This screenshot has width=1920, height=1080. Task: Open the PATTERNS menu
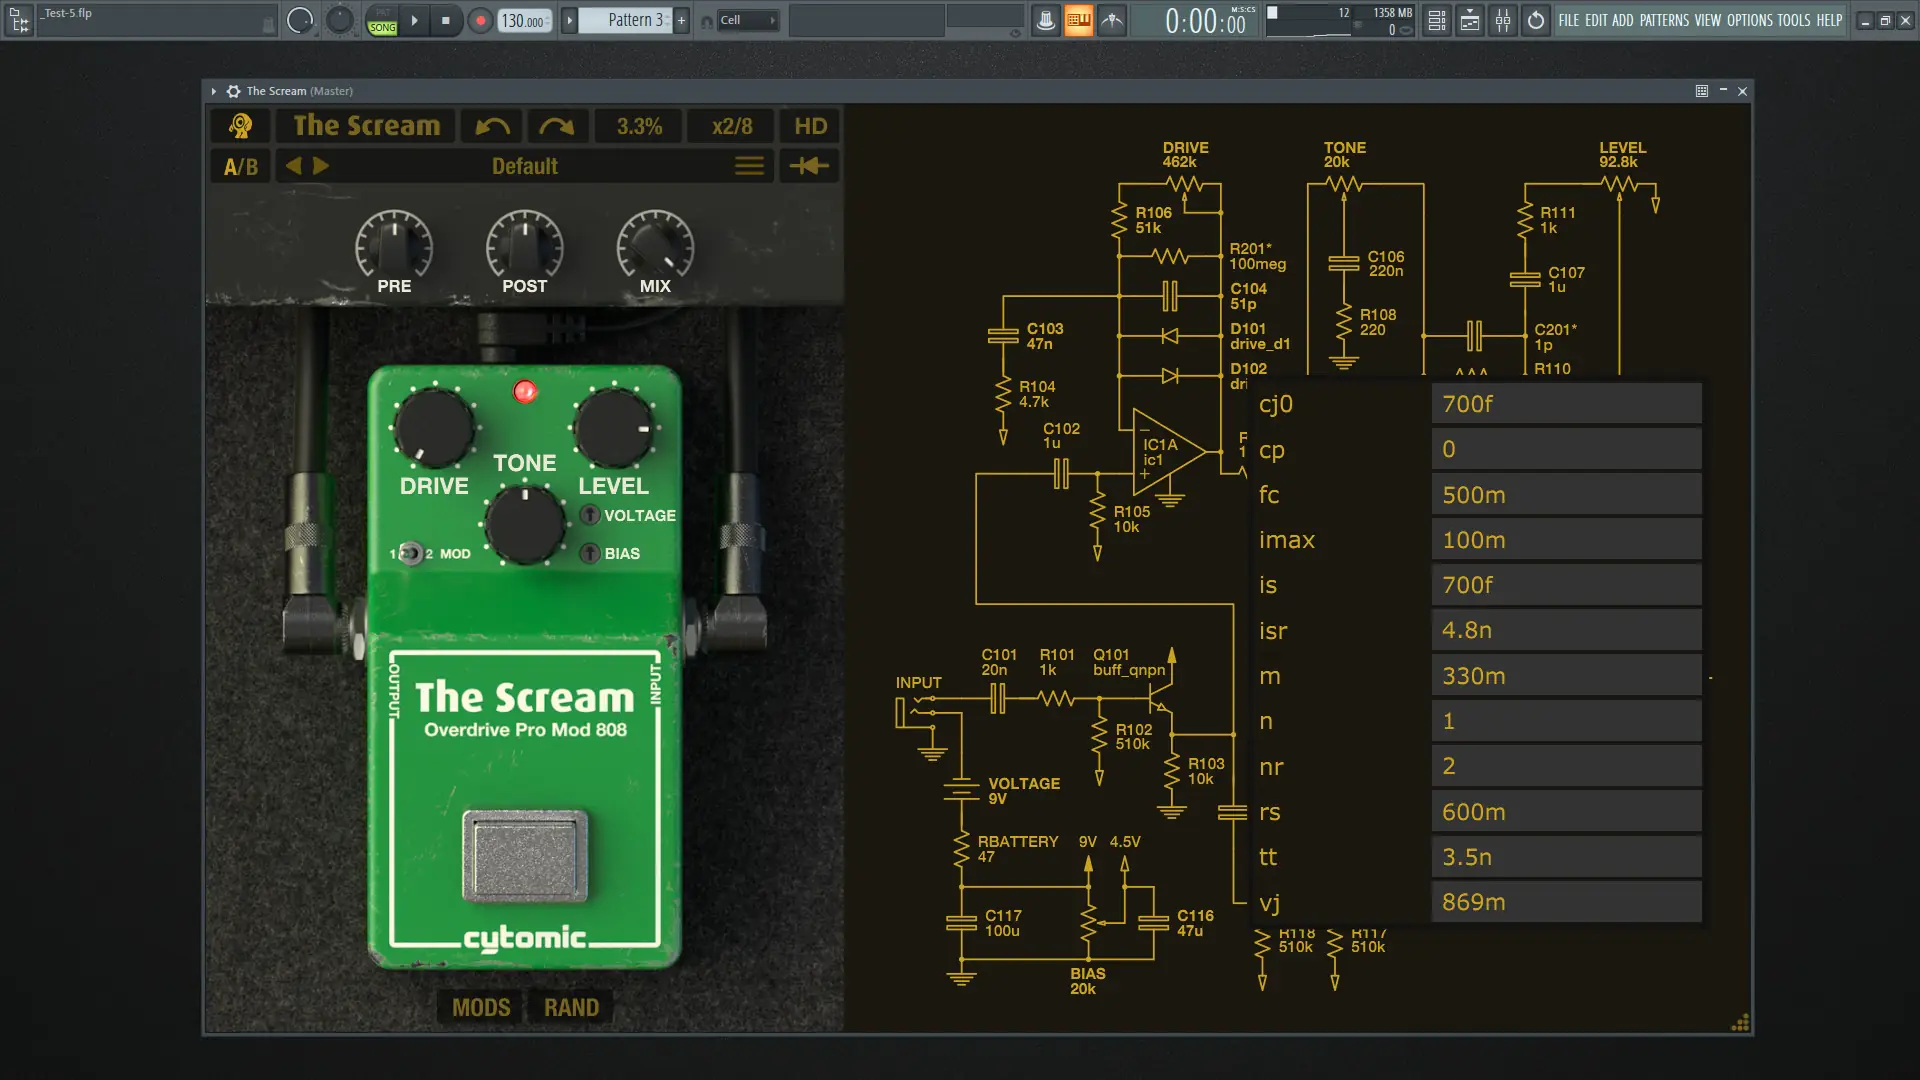pyautogui.click(x=1664, y=20)
